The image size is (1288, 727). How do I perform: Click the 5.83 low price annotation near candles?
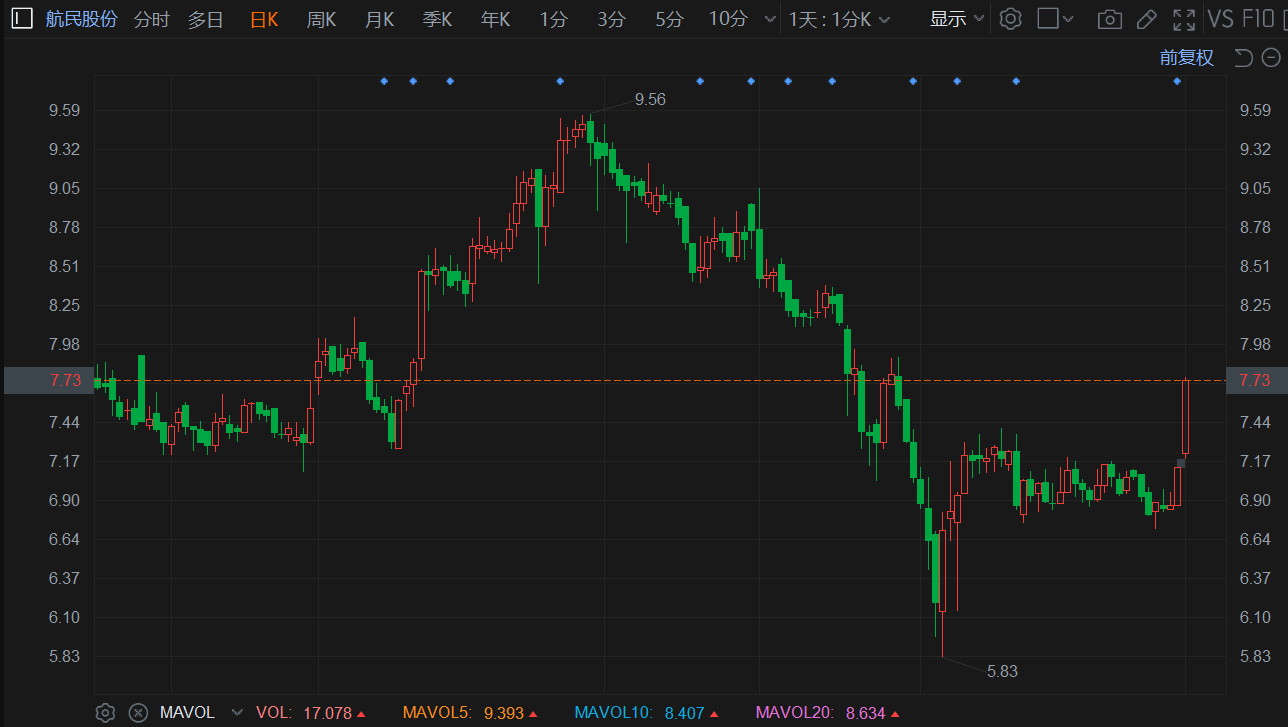click(x=1002, y=671)
